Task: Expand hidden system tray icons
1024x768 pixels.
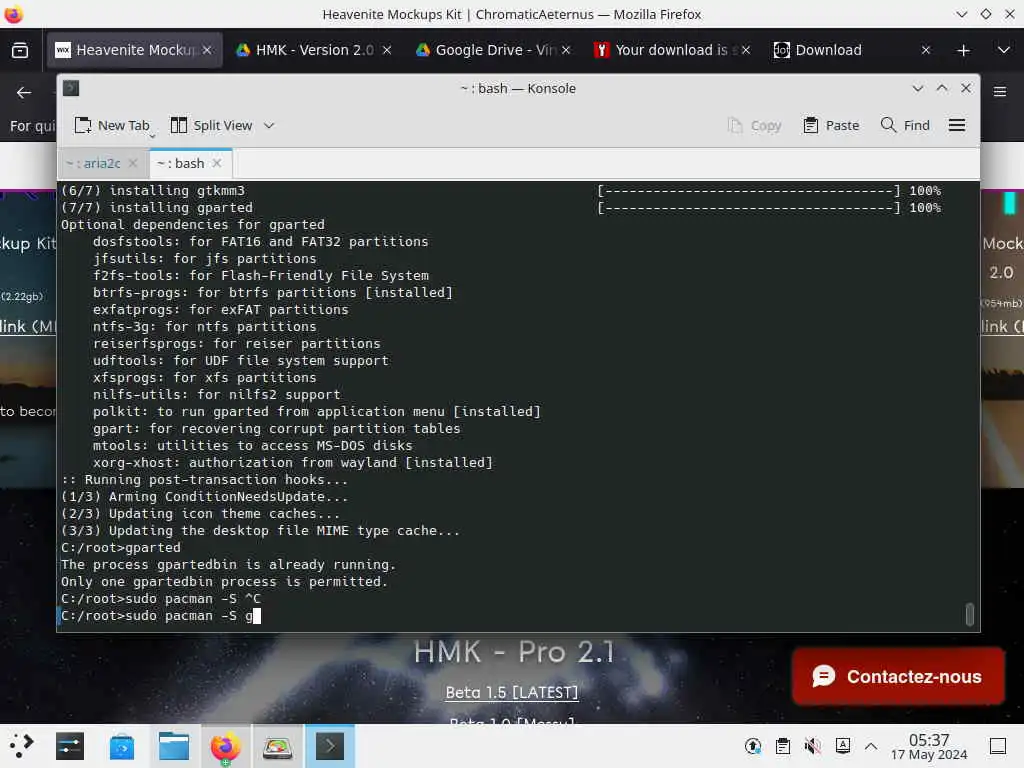Action: pos(871,746)
